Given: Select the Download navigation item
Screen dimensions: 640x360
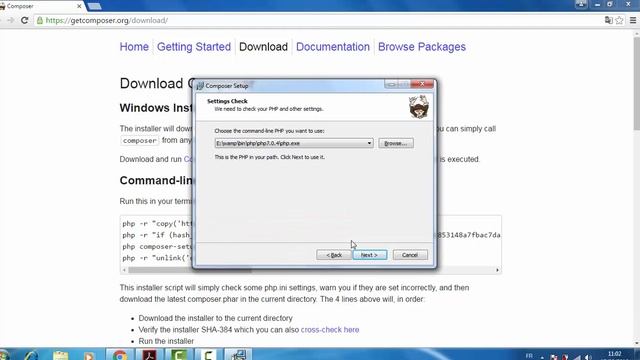Looking at the screenshot, I should [263, 47].
